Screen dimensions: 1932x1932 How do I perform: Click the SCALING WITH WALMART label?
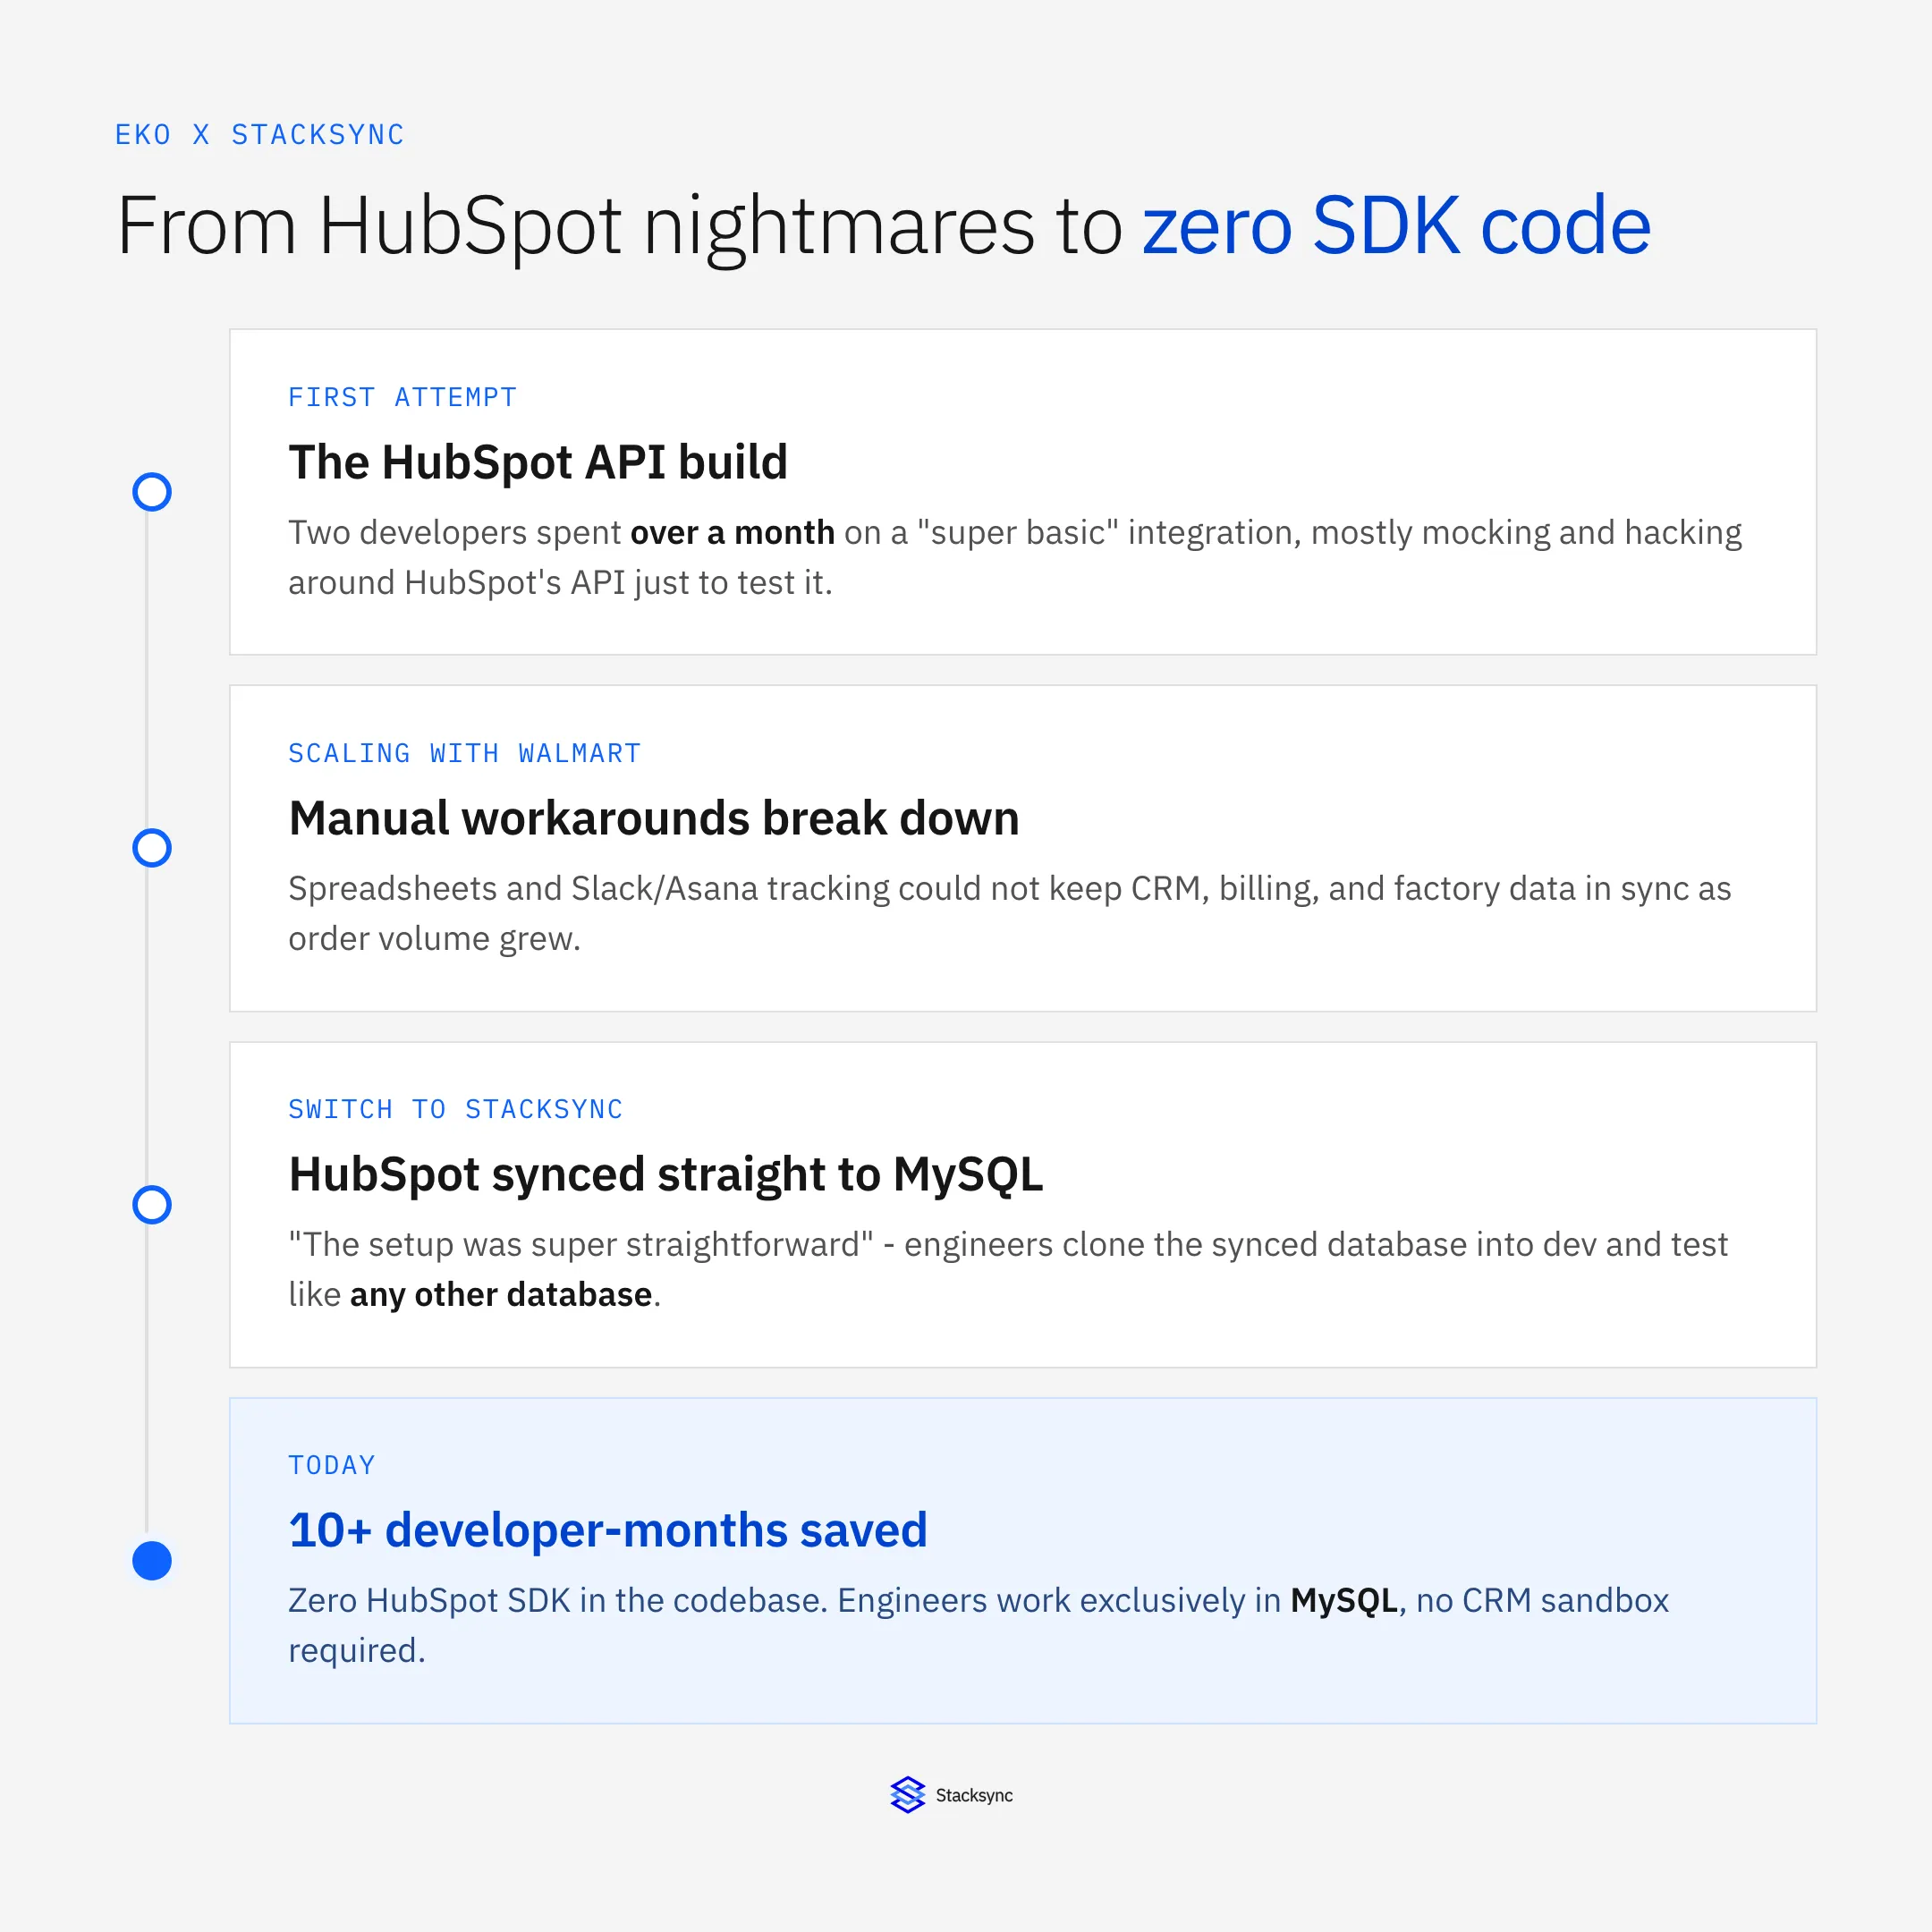point(465,753)
